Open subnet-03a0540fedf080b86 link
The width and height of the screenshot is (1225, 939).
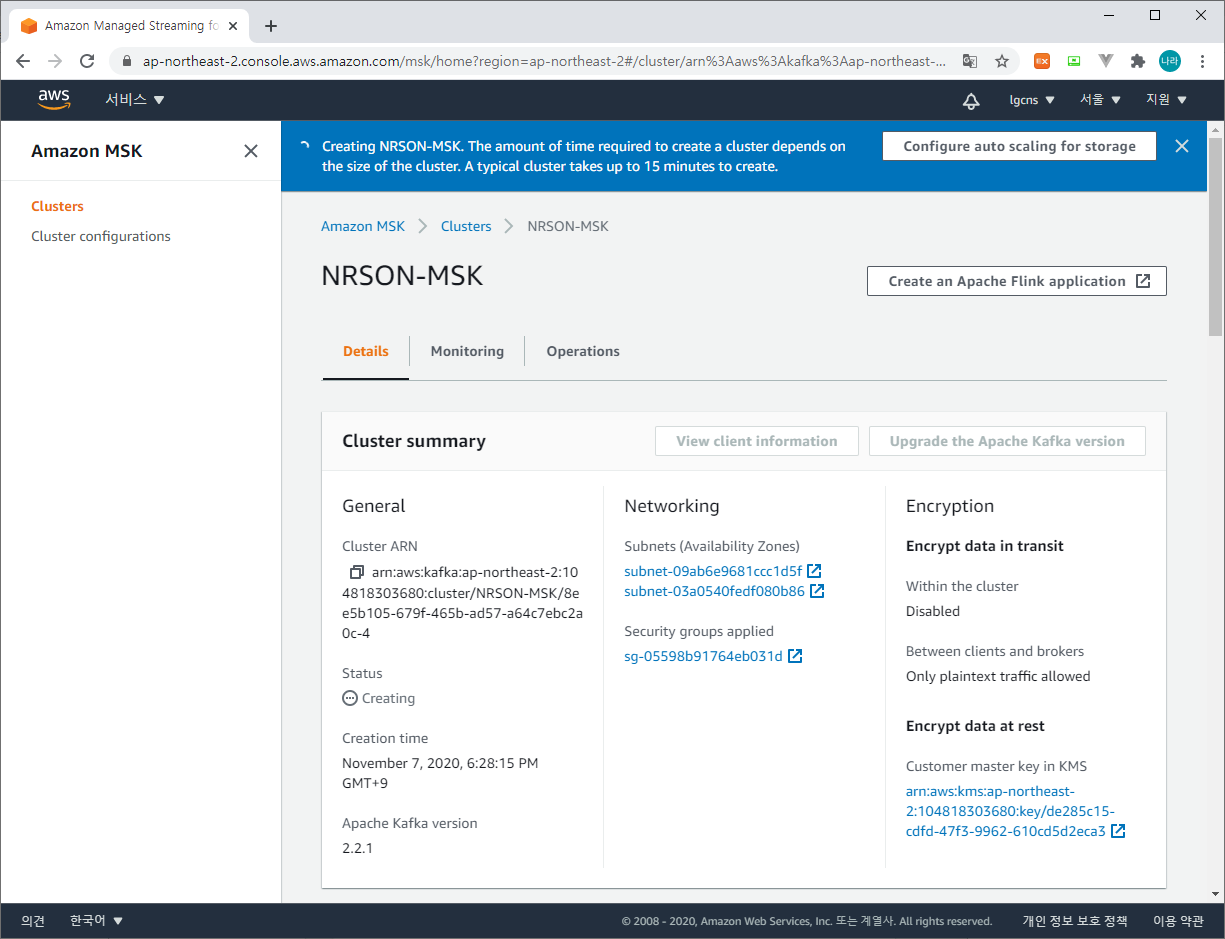(x=715, y=591)
